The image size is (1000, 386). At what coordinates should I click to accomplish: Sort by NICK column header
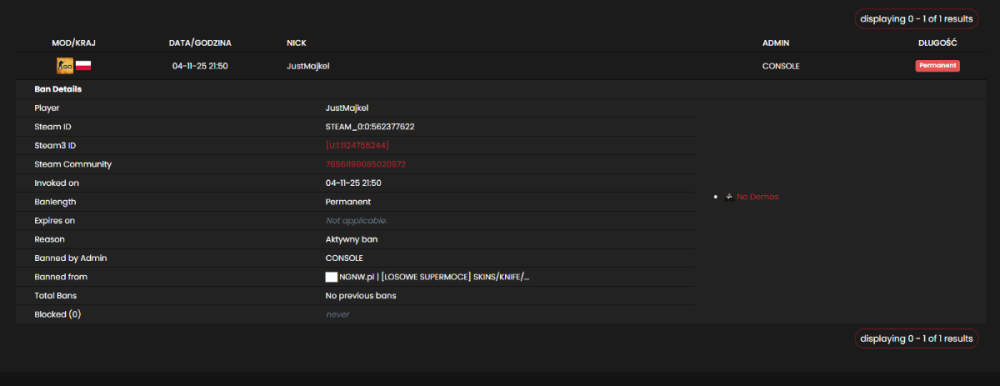point(297,43)
